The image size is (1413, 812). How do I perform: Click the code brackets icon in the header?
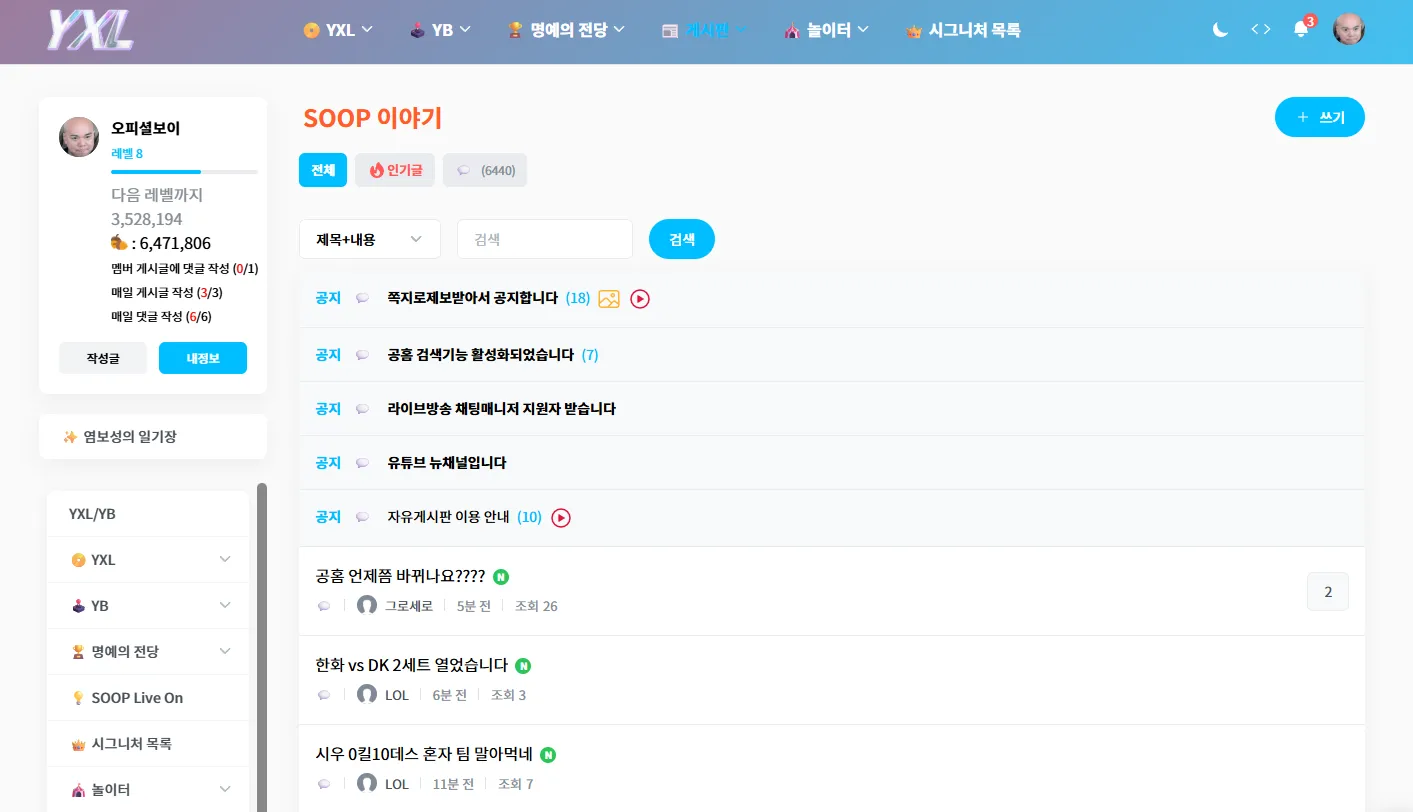click(1261, 30)
